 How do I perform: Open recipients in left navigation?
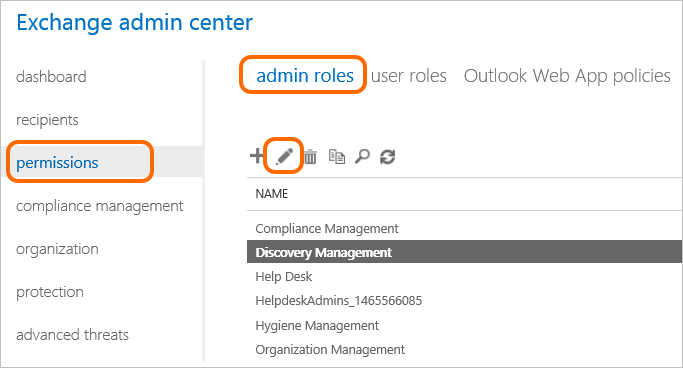point(47,120)
